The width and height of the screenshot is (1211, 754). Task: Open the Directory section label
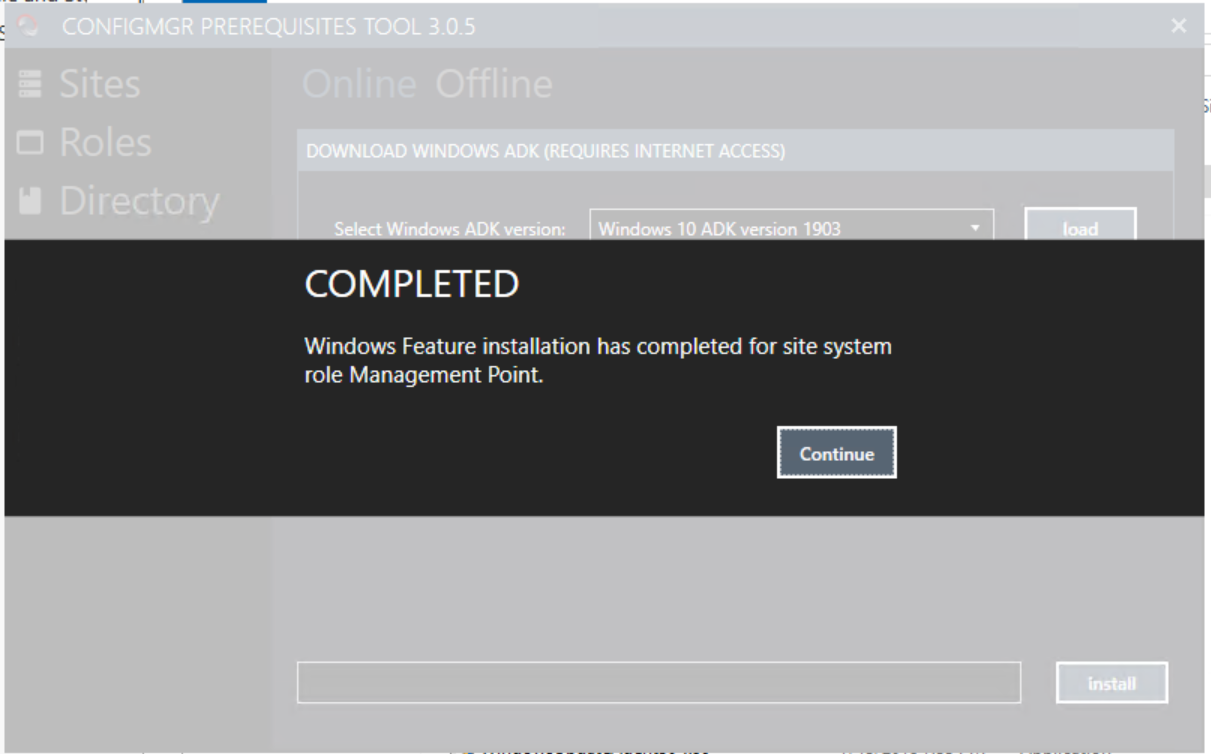pyautogui.click(x=139, y=201)
